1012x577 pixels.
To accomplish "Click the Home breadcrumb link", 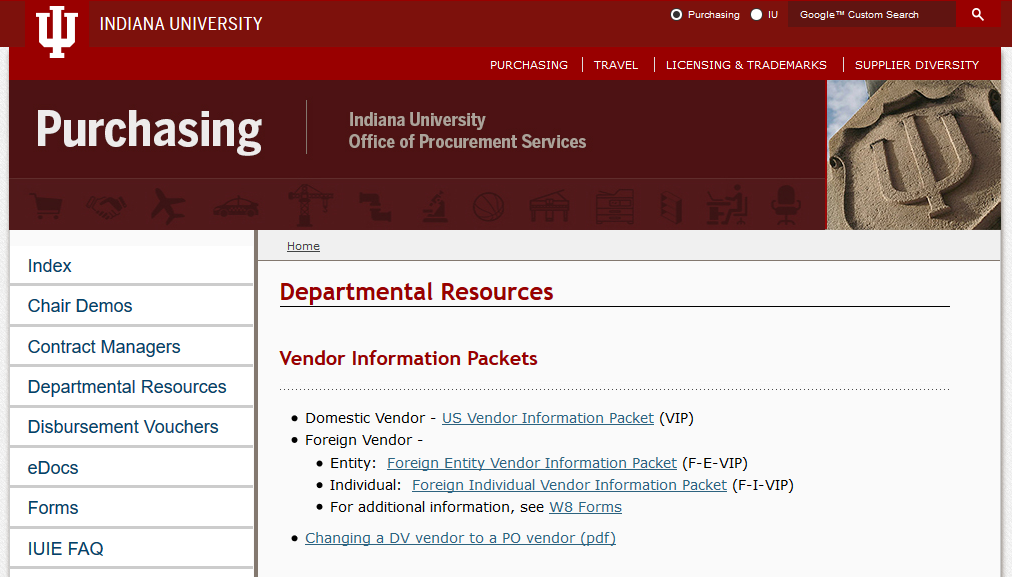I will coord(303,246).
